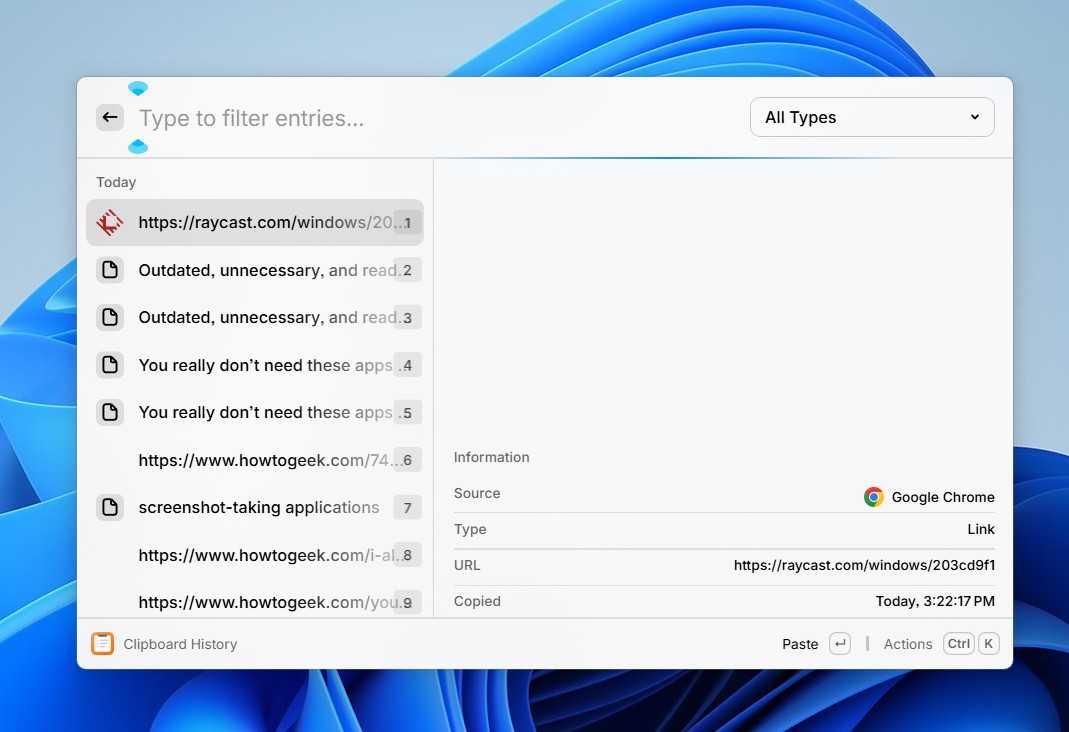The width and height of the screenshot is (1069, 732).
Task: Click the Enter key icon beside Paste
Action: click(839, 643)
